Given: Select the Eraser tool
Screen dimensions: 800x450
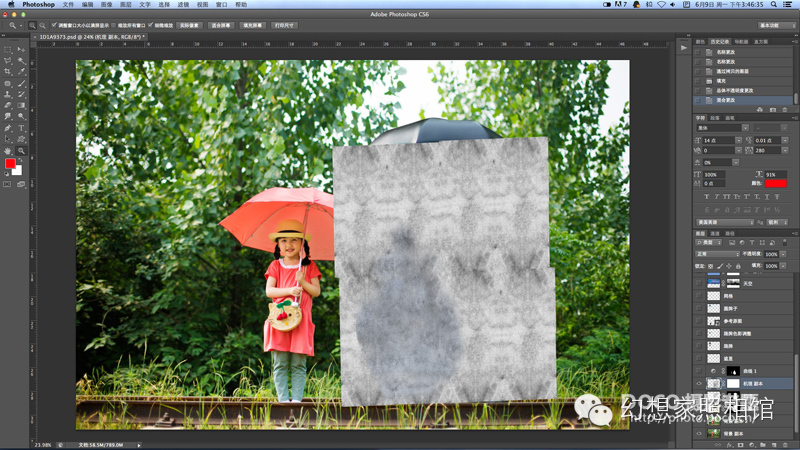Looking at the screenshot, I should (8, 106).
